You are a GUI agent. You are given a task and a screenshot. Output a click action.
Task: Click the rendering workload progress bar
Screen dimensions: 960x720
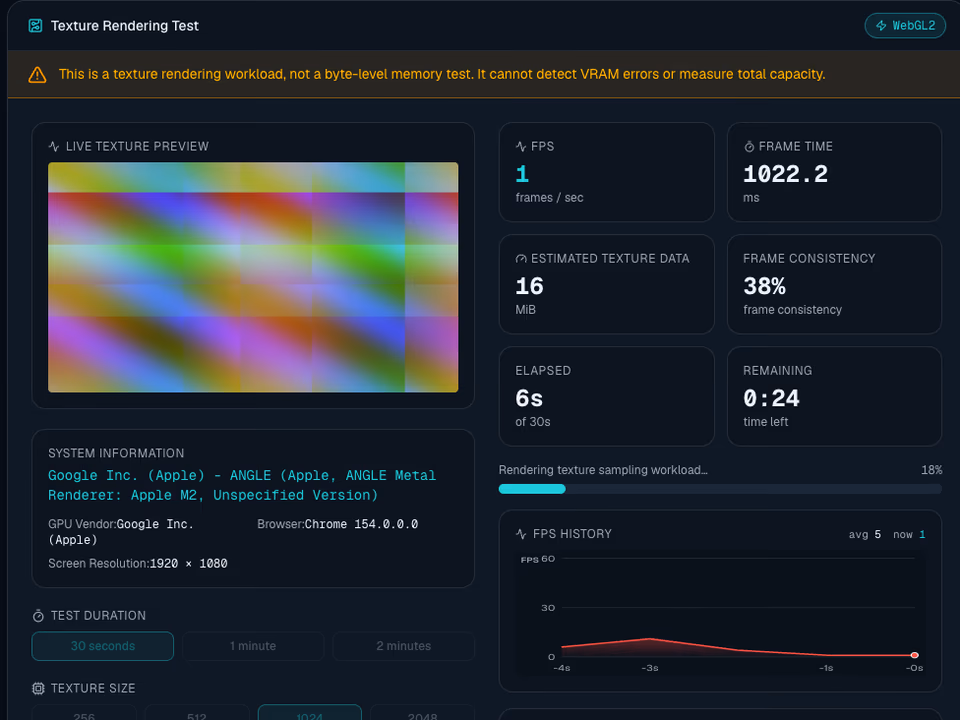click(x=720, y=489)
